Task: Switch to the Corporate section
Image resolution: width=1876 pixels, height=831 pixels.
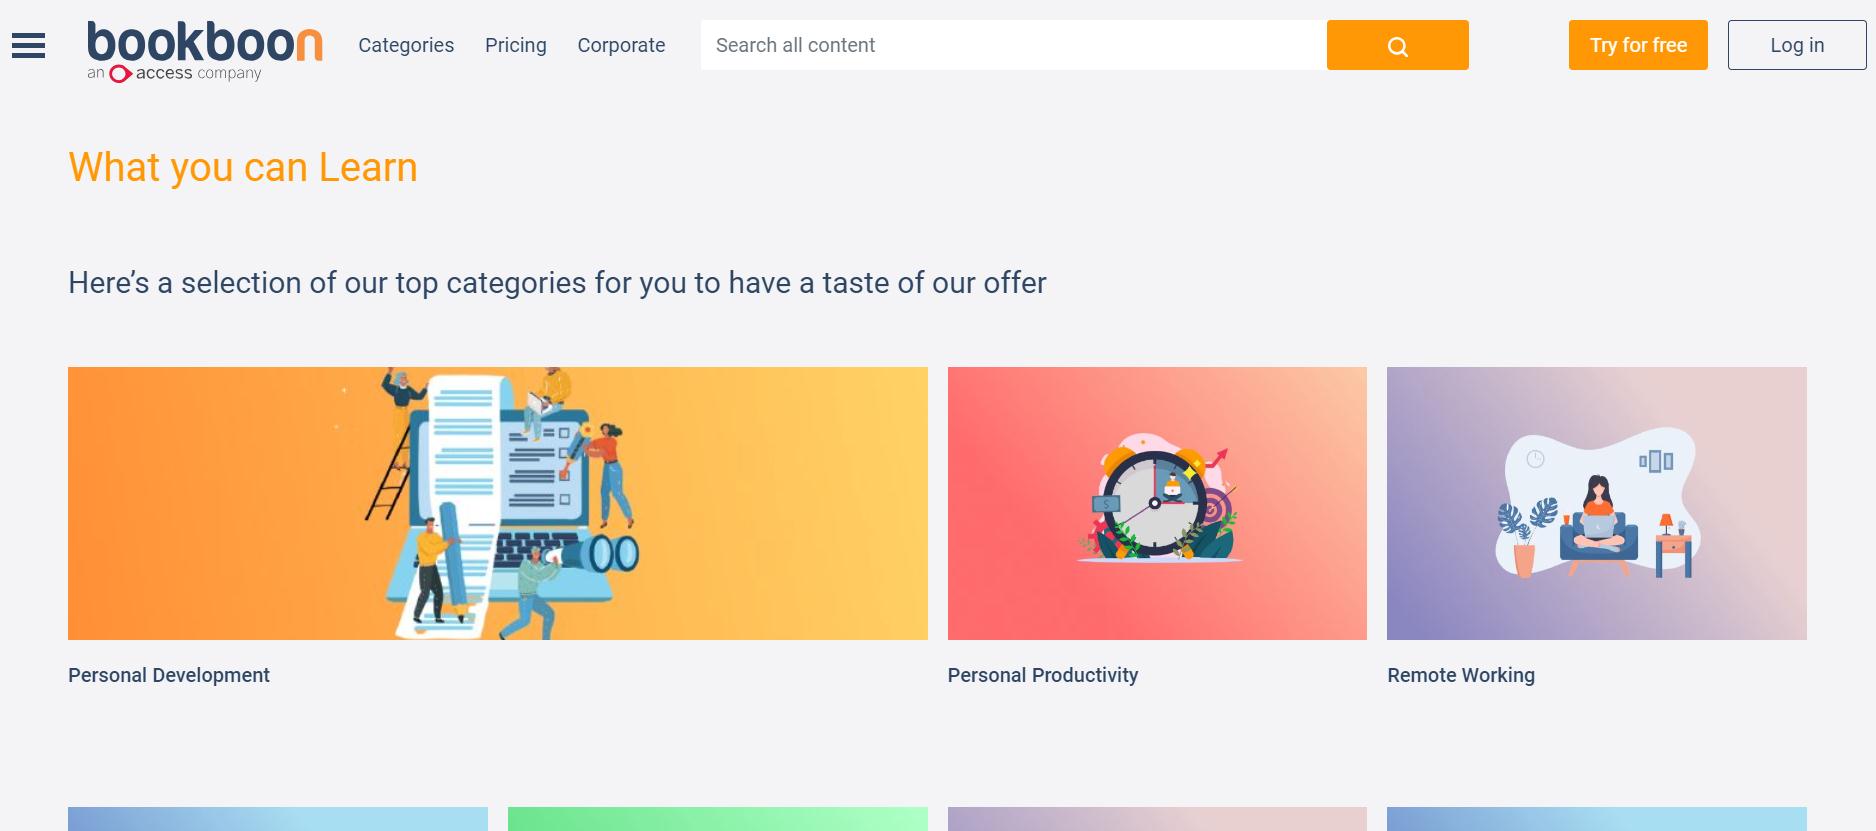Action: tap(620, 45)
